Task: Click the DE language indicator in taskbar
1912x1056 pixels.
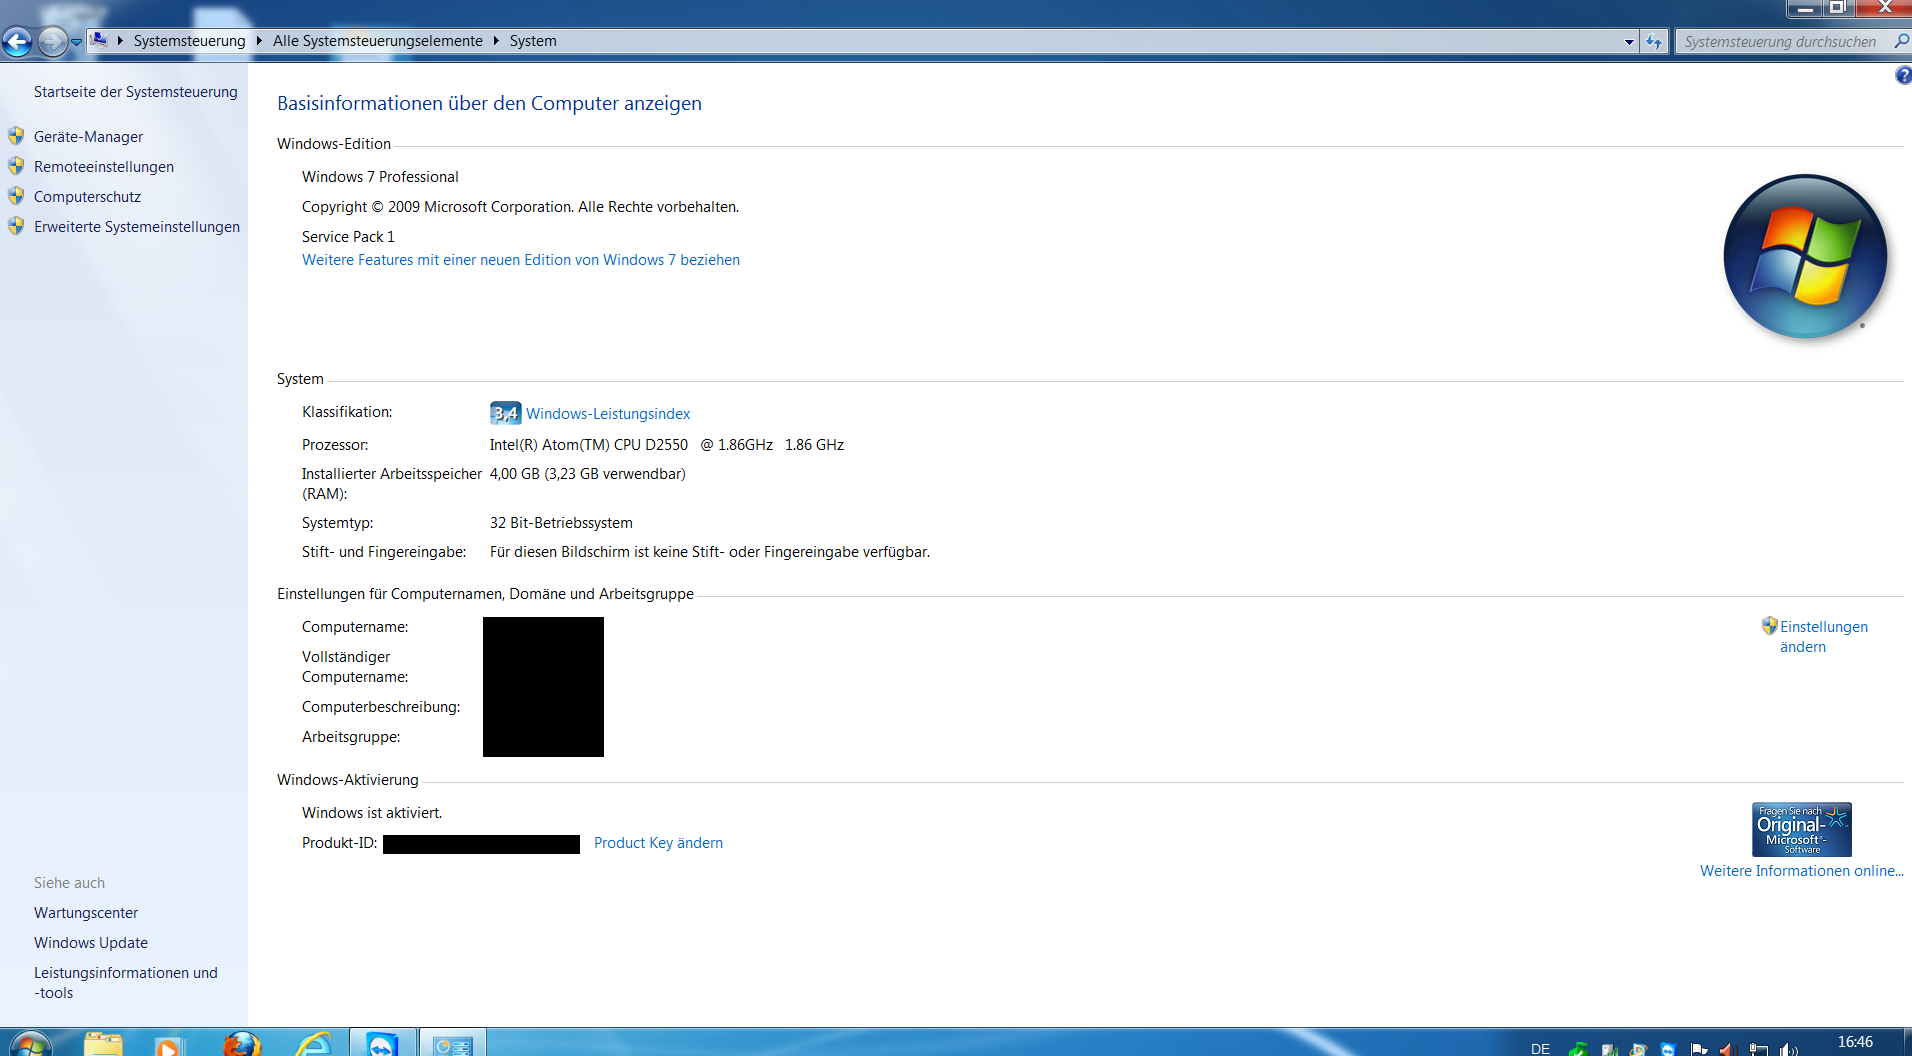Action: click(1540, 1048)
